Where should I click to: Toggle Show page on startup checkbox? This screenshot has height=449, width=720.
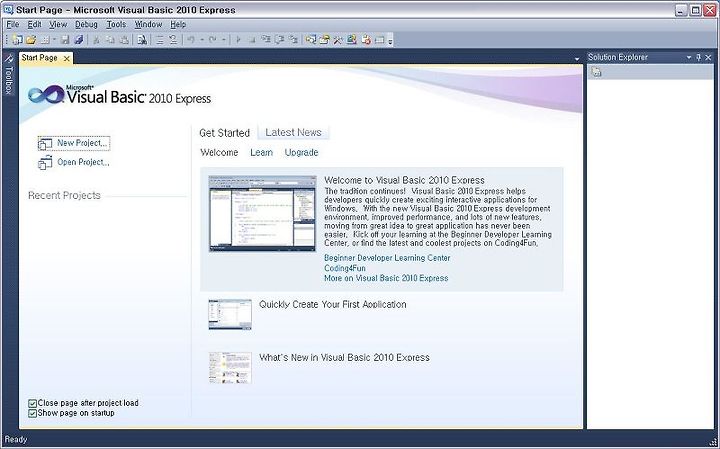(x=32, y=413)
